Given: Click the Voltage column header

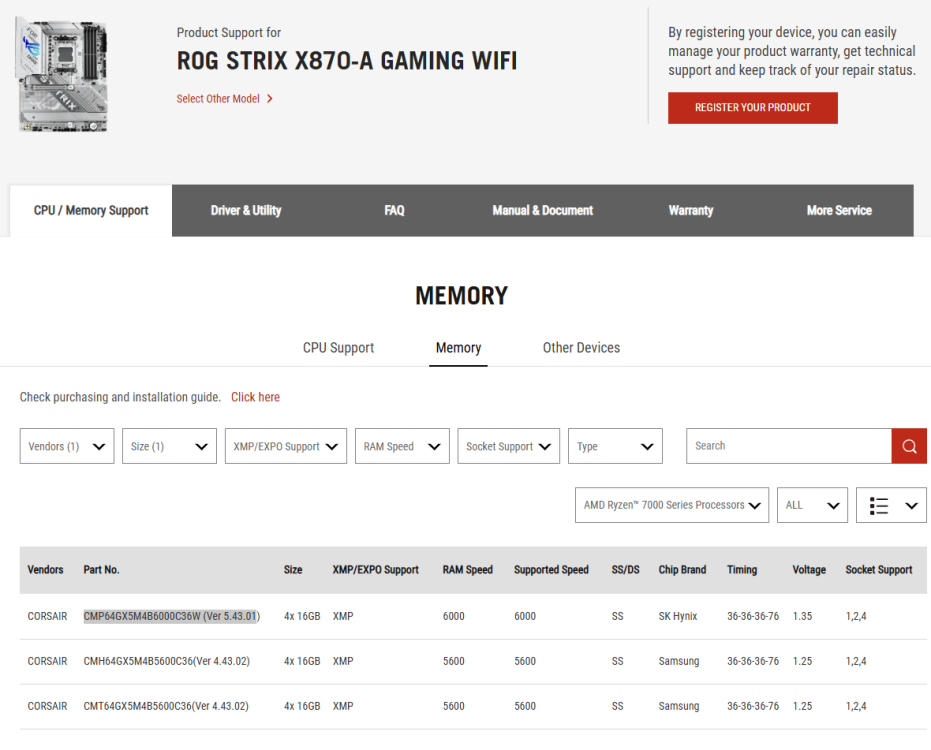Looking at the screenshot, I should [x=809, y=570].
